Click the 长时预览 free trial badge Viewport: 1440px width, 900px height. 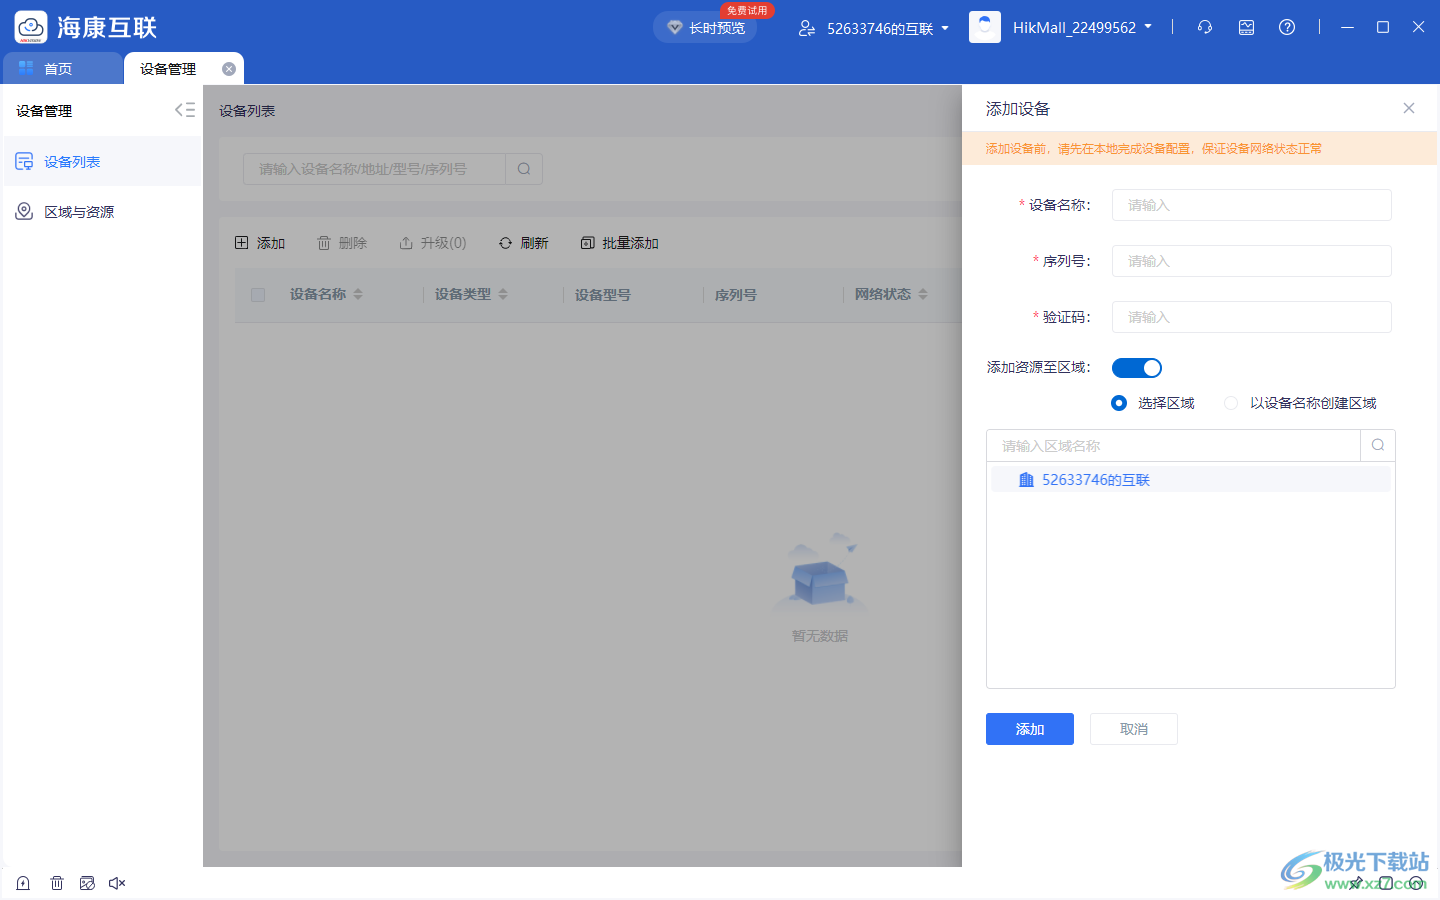(705, 28)
